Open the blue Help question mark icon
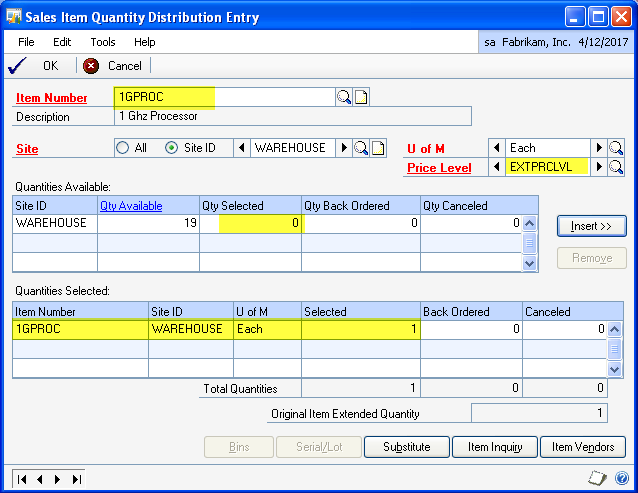This screenshot has width=638, height=493. pyautogui.click(x=622, y=478)
